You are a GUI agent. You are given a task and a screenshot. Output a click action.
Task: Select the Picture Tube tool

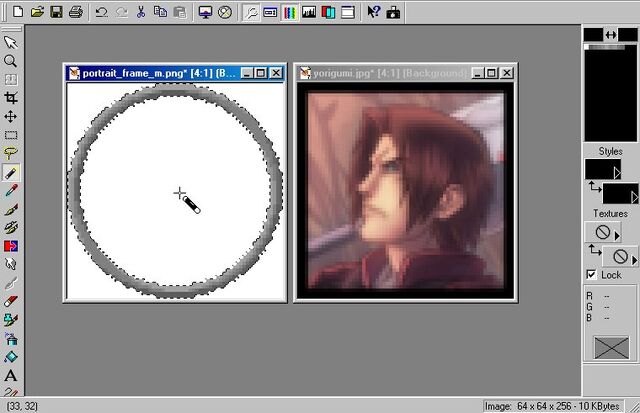[x=11, y=320]
